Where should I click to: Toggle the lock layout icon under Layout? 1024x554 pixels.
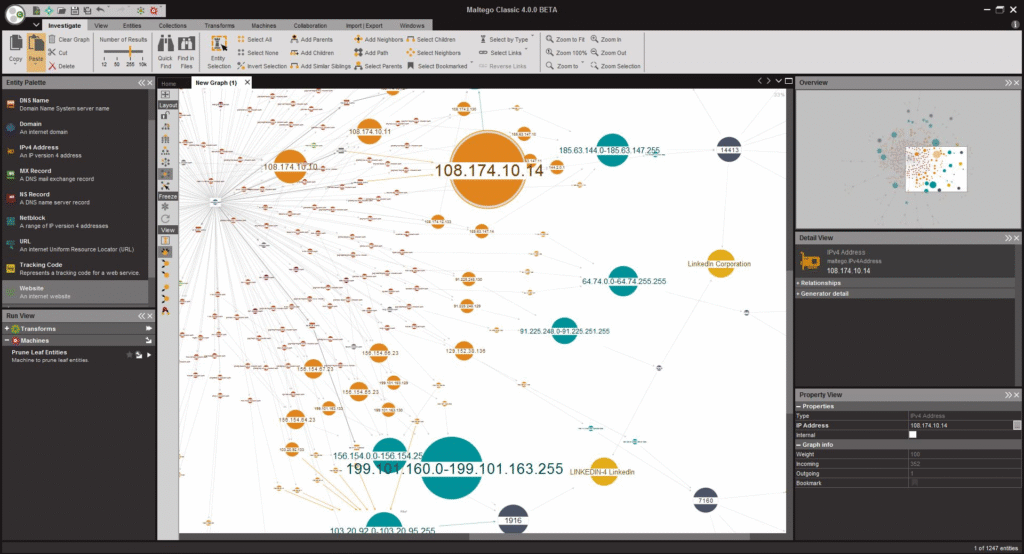(165, 115)
